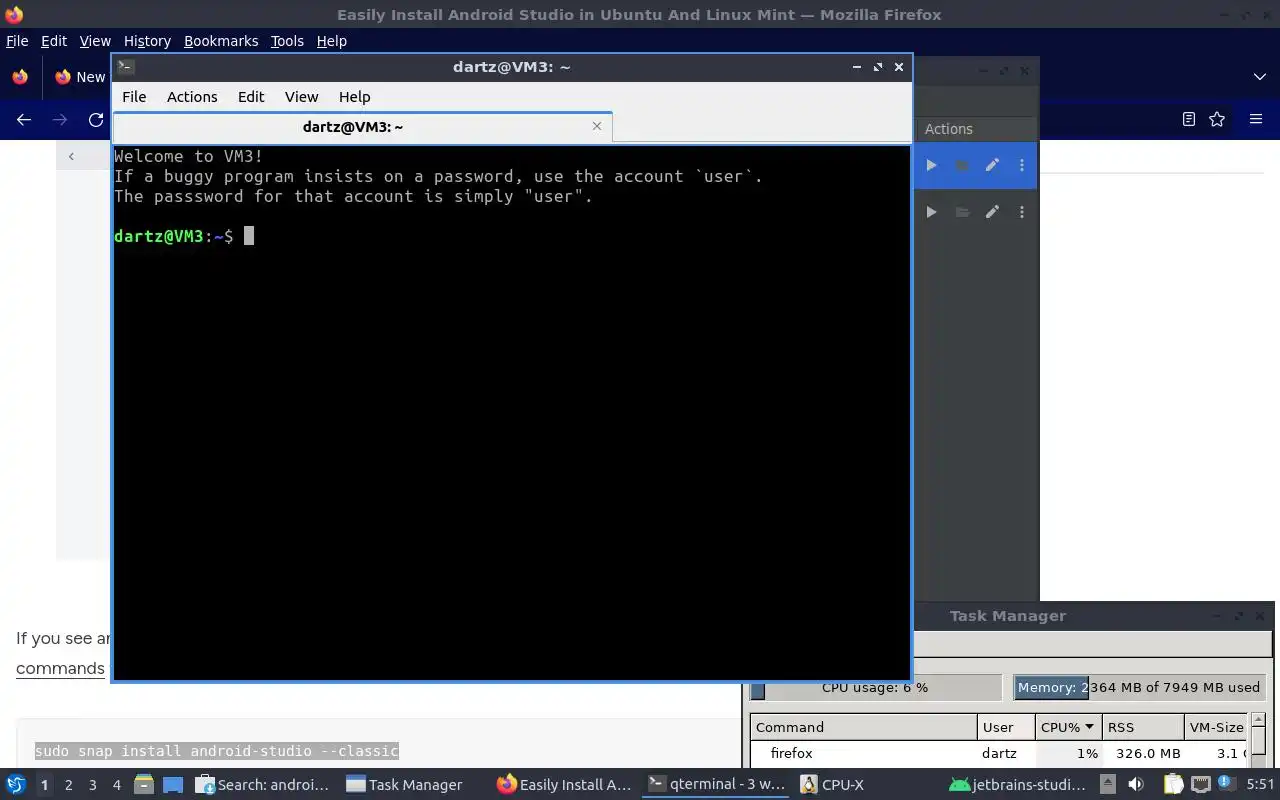
Task: Select the firefox process row
Action: click(x=1000, y=753)
